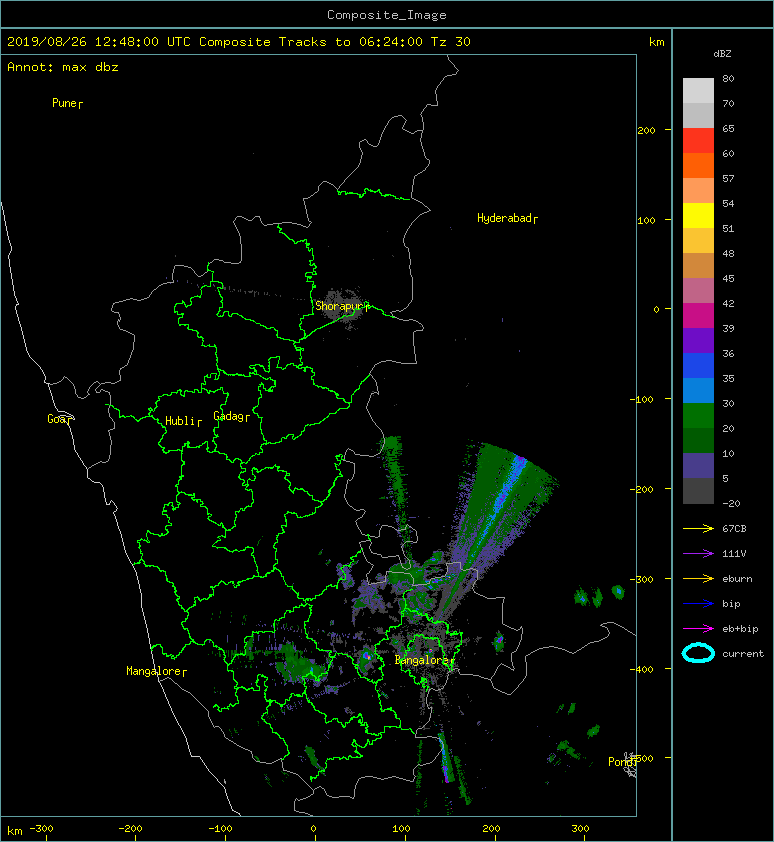The width and height of the screenshot is (774, 842).
Task: Click the Goa label on the coast
Action: click(56, 419)
